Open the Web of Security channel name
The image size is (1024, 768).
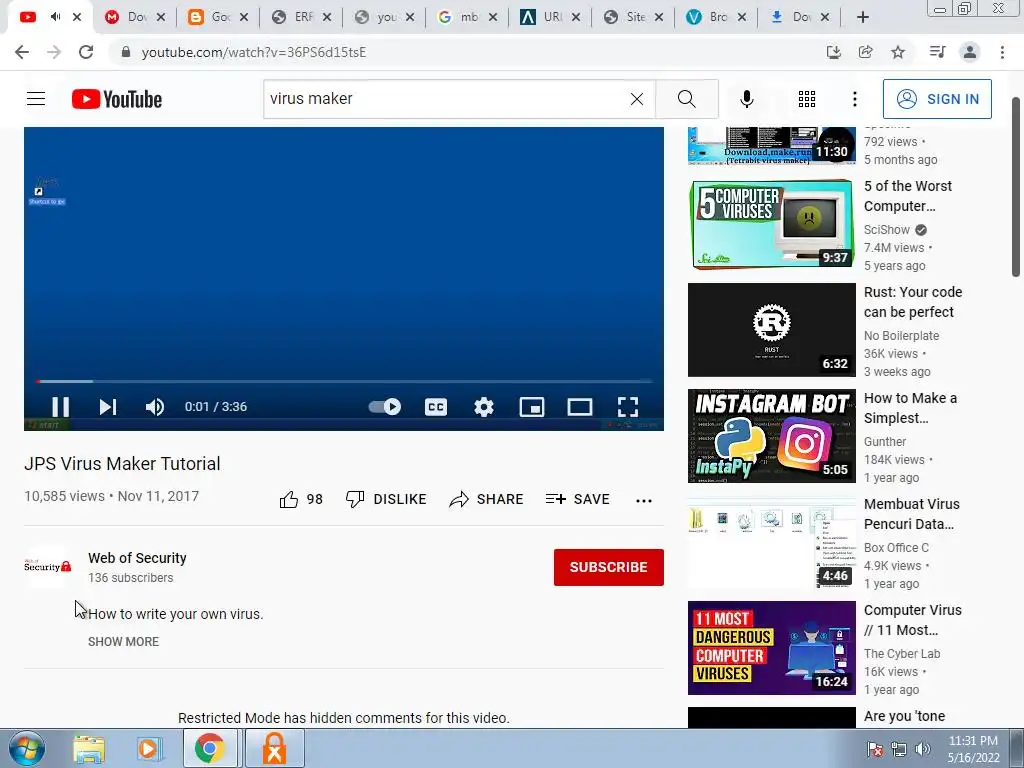click(x=137, y=558)
